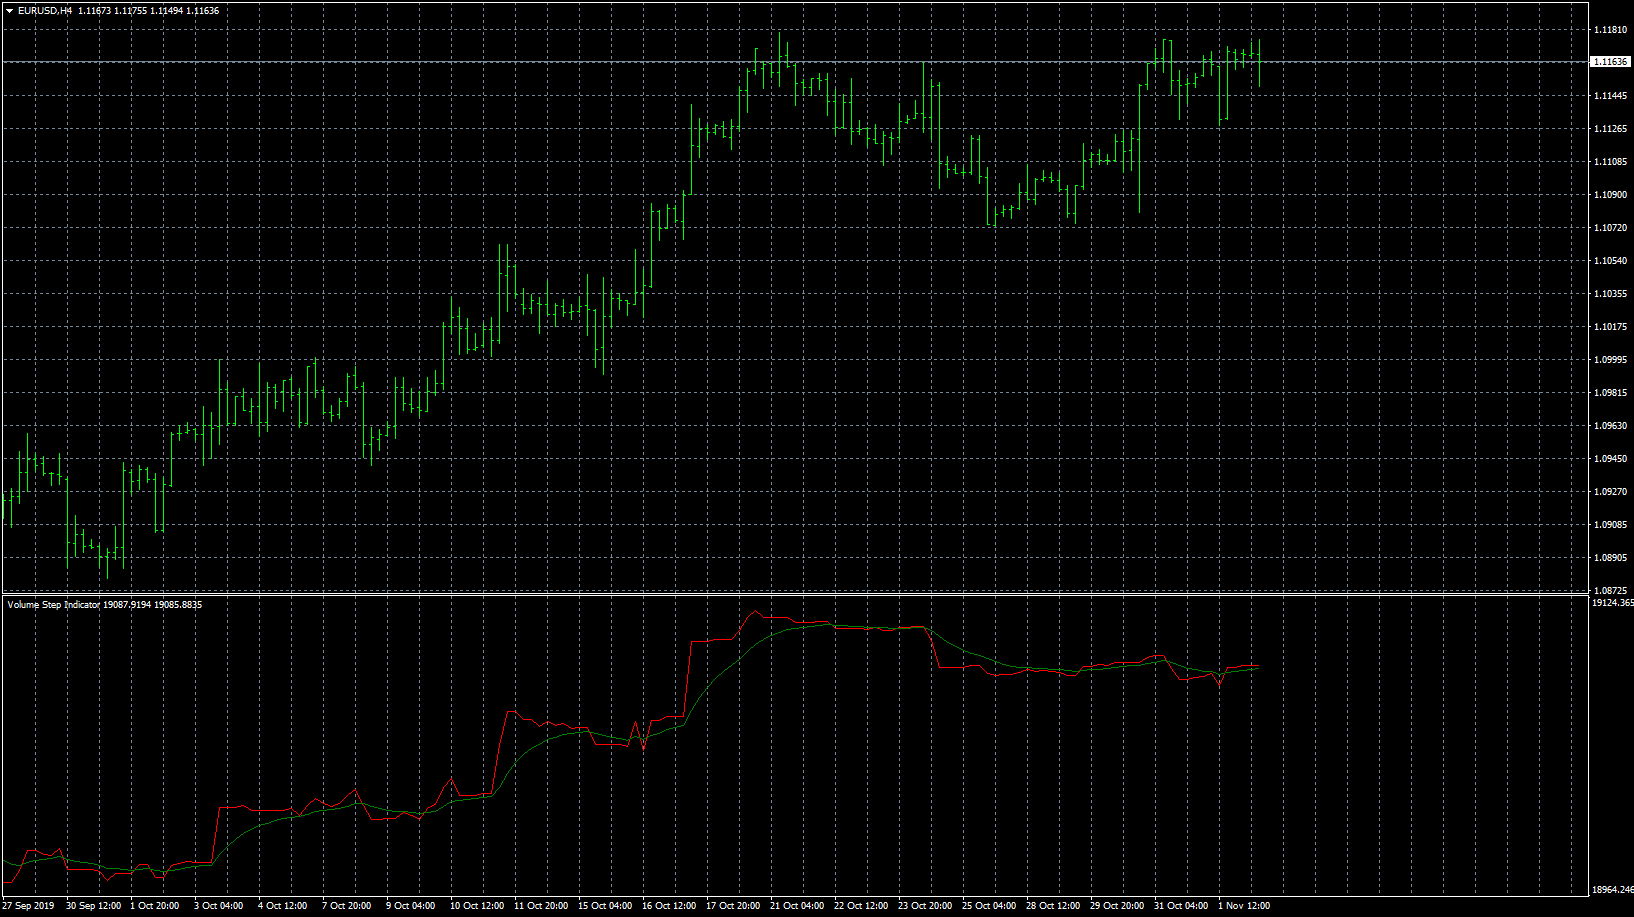Click the 11 Oct 20:00 time label

pyautogui.click(x=541, y=906)
